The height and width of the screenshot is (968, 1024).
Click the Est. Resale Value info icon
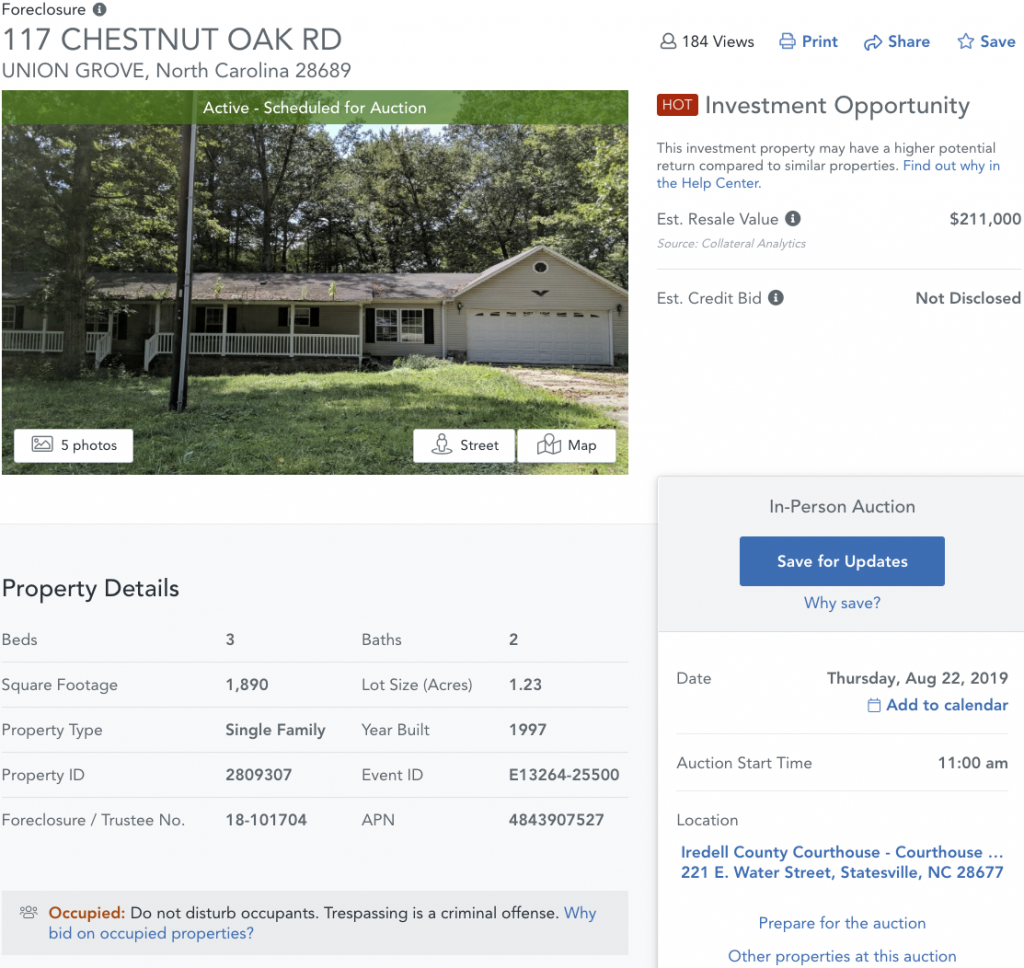[792, 219]
